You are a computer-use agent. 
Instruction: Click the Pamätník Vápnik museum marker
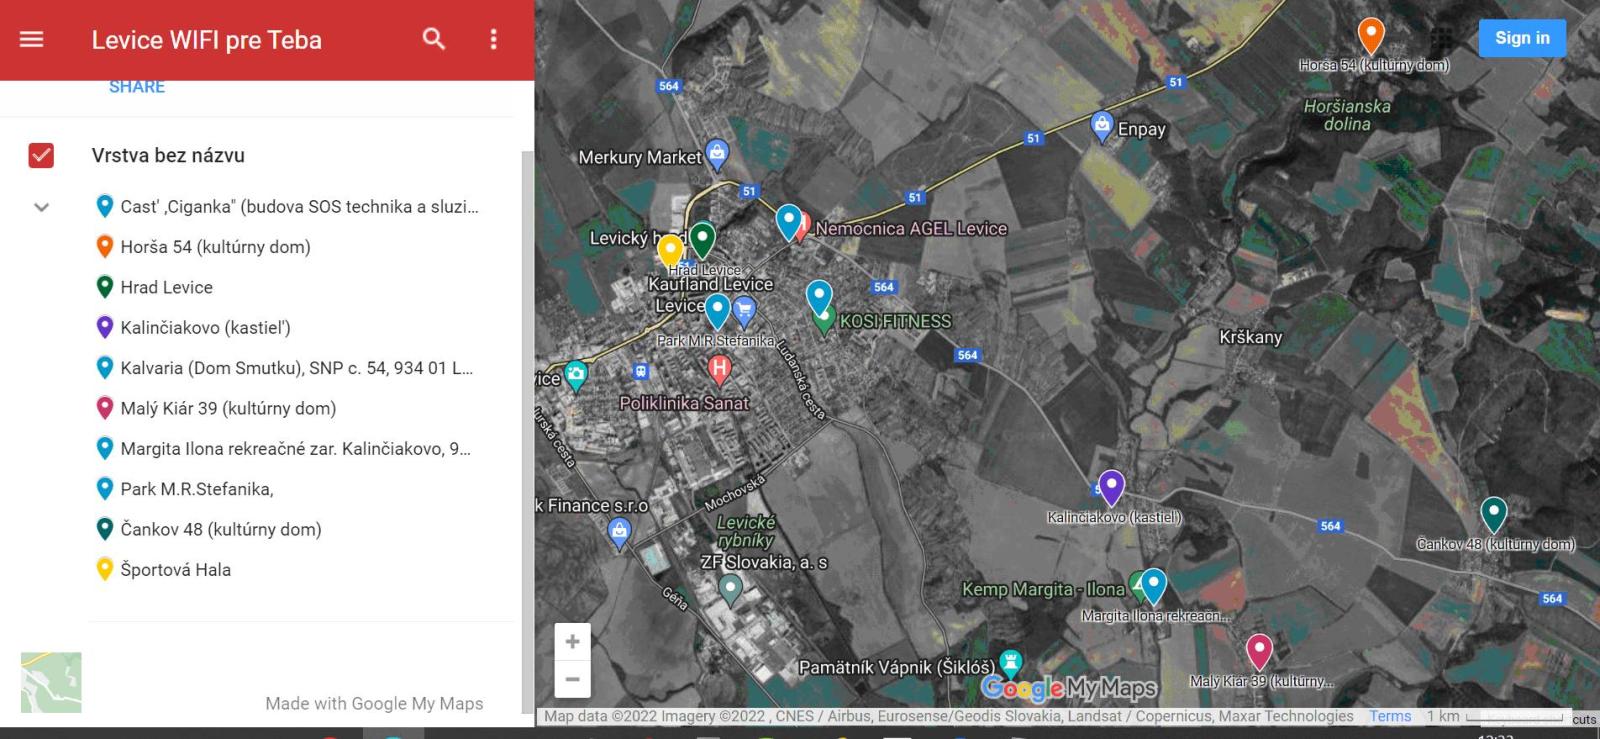tap(1012, 663)
